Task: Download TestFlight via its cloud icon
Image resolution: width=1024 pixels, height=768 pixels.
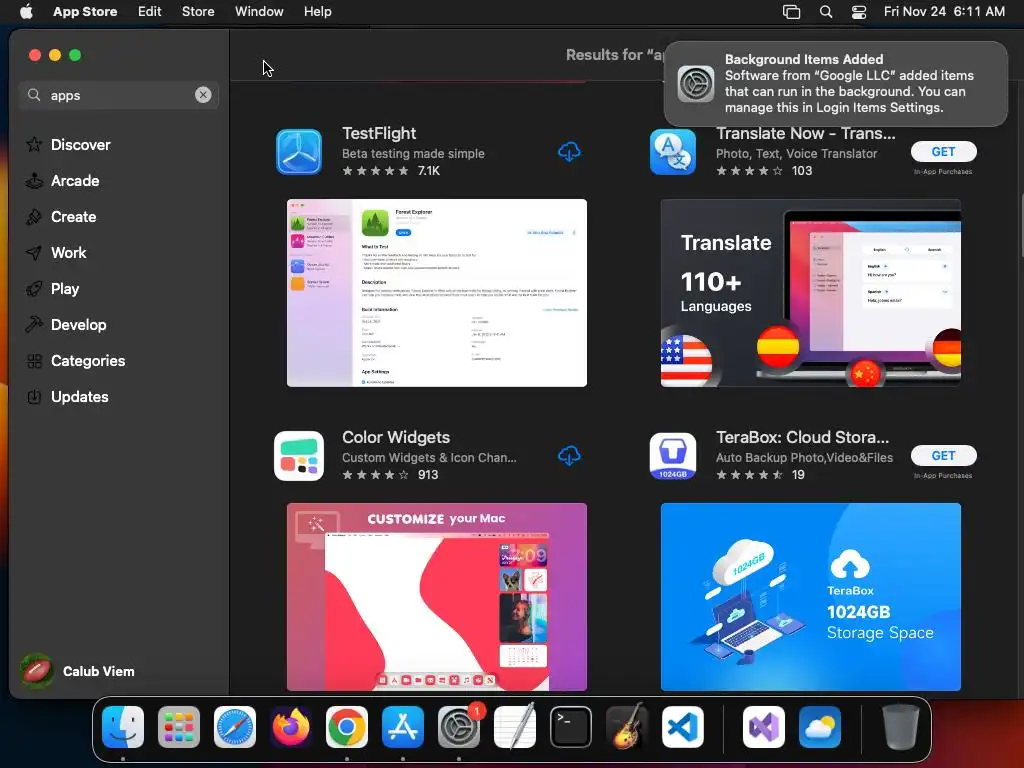Action: pos(569,152)
